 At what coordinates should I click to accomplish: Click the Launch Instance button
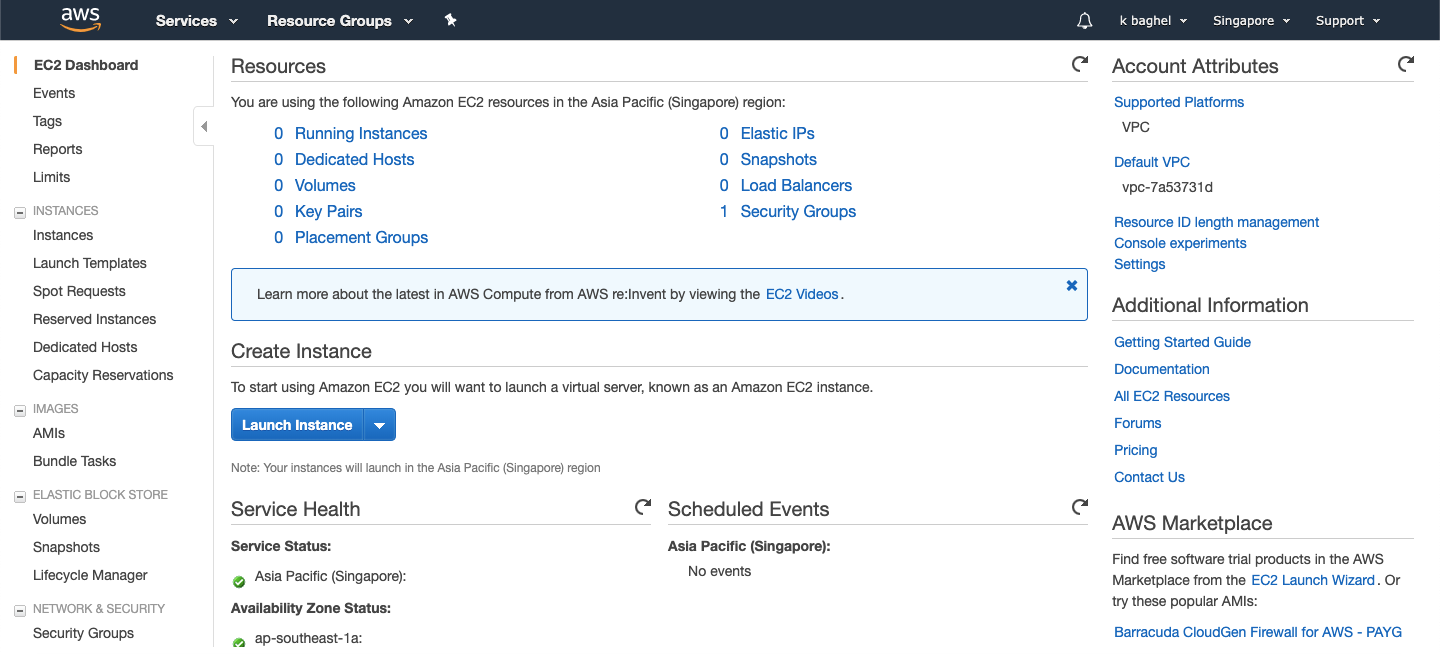pyautogui.click(x=297, y=425)
